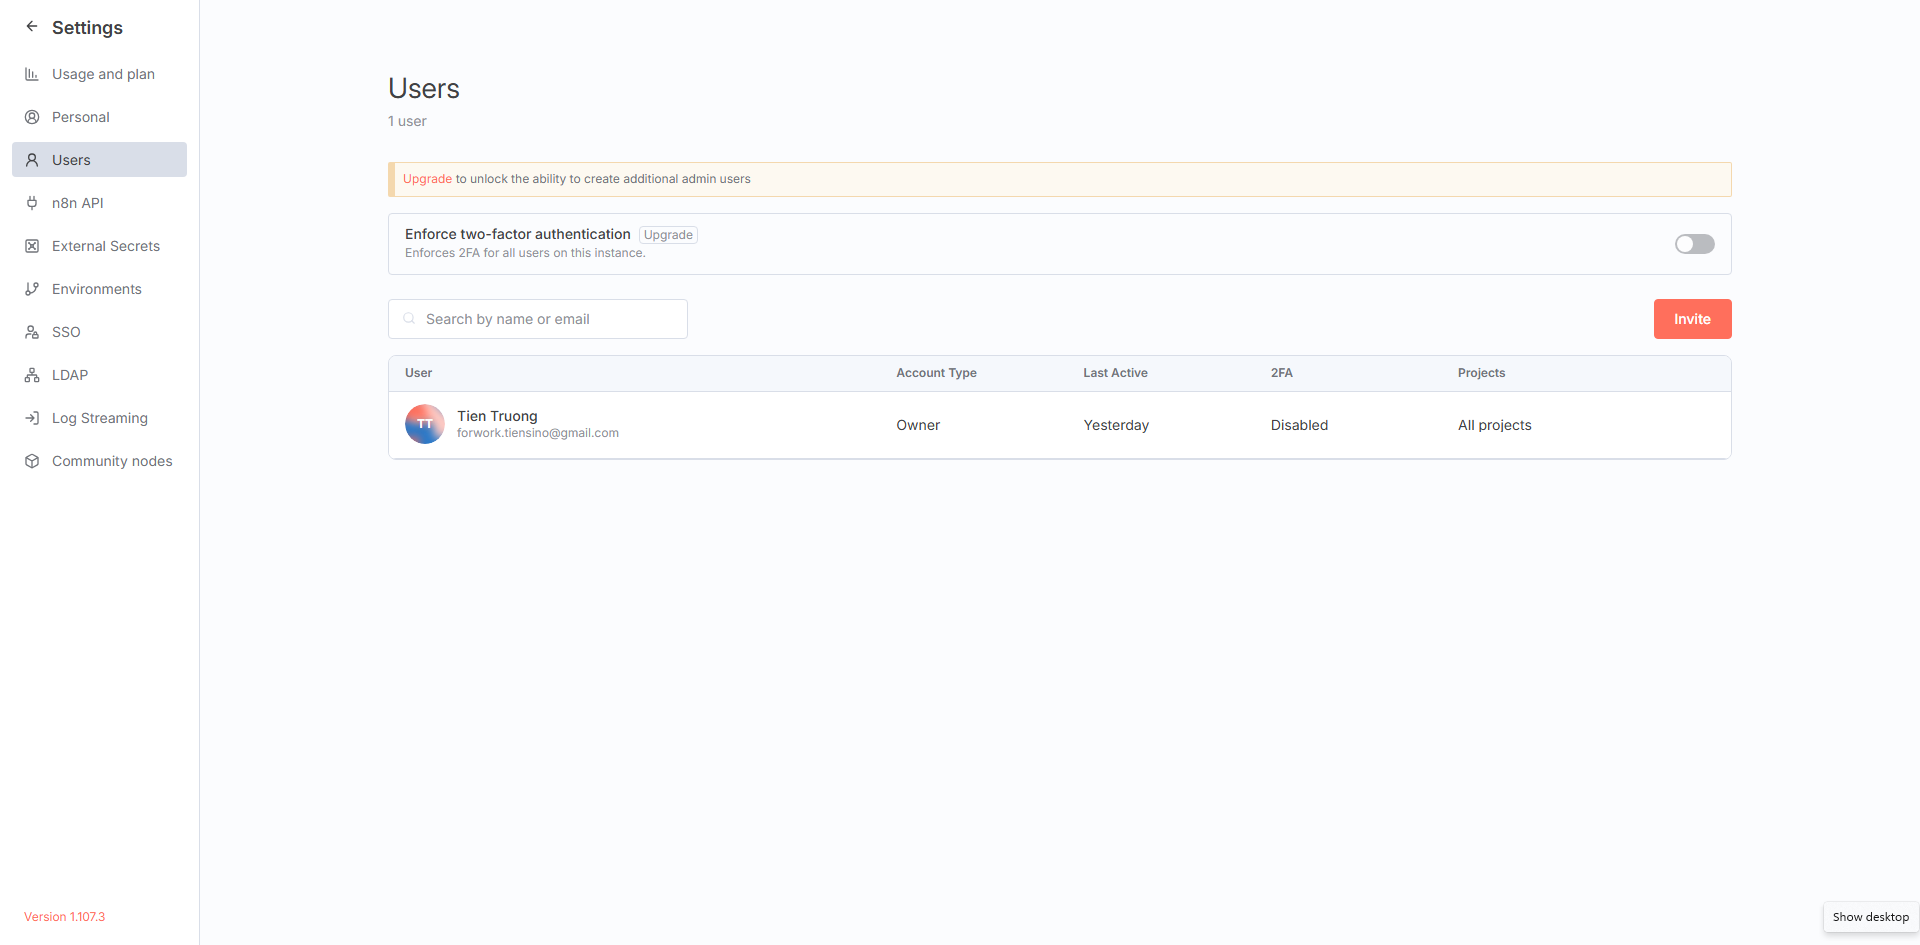Viewport: 1920px width, 945px height.
Task: Click the Users person icon in sidebar
Action: 32,160
